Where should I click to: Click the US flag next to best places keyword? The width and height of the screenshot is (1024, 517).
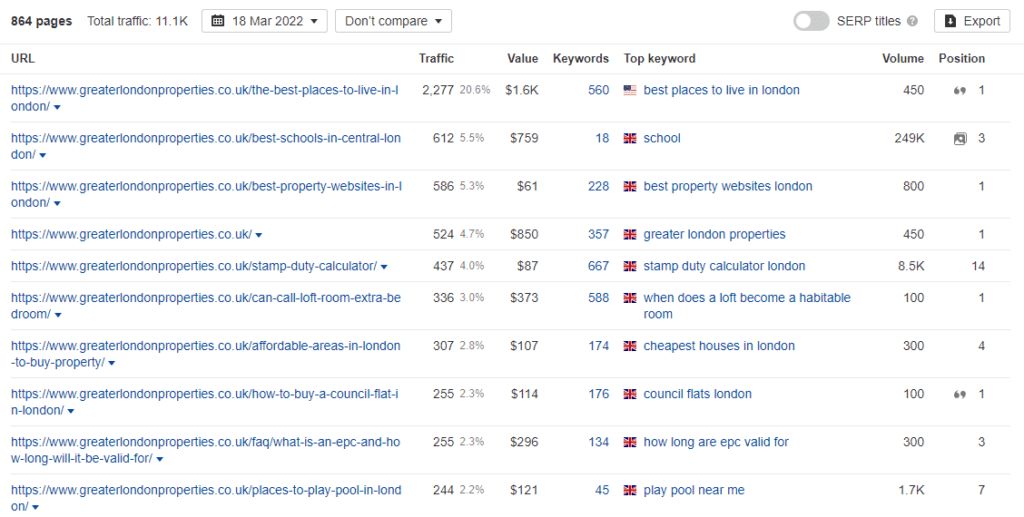click(x=630, y=90)
